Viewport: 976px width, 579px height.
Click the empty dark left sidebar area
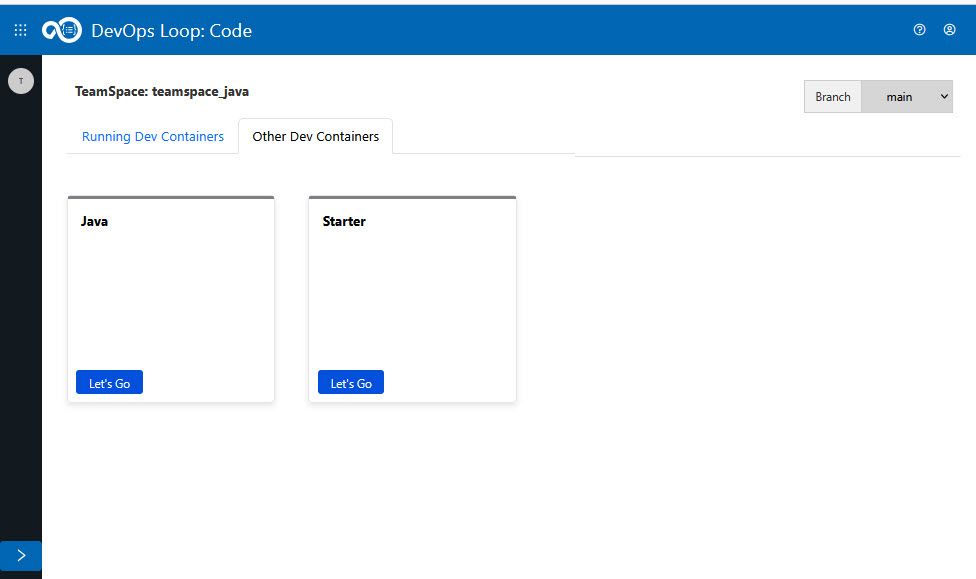(x=21, y=320)
